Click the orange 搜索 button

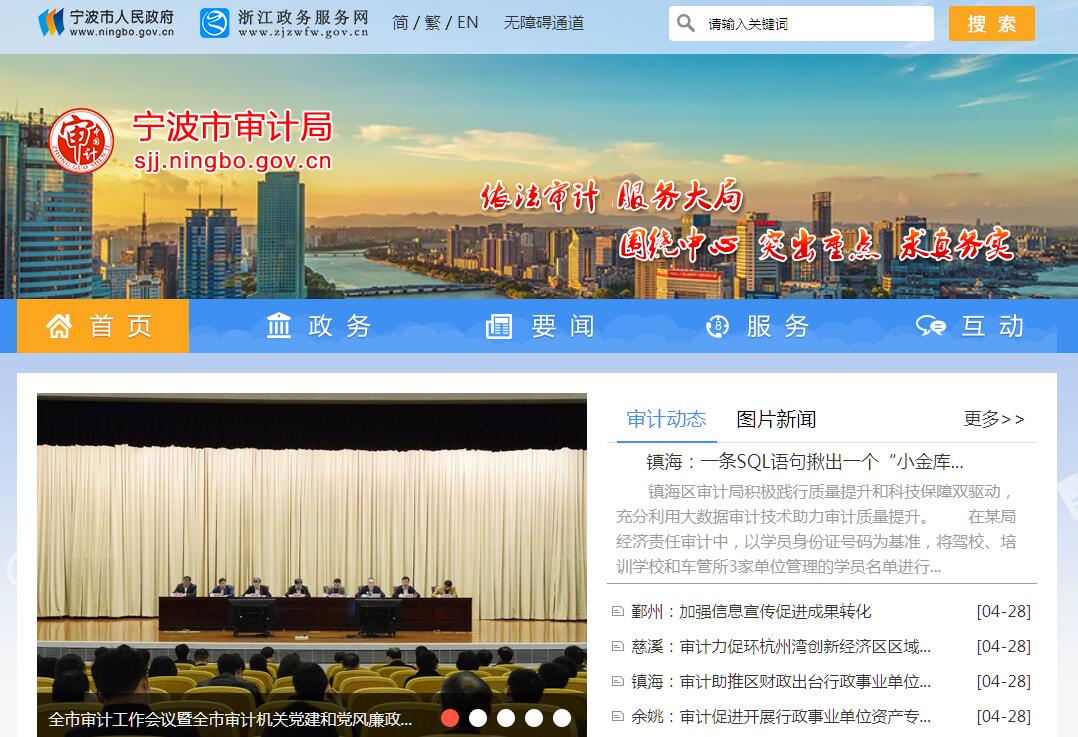click(991, 23)
